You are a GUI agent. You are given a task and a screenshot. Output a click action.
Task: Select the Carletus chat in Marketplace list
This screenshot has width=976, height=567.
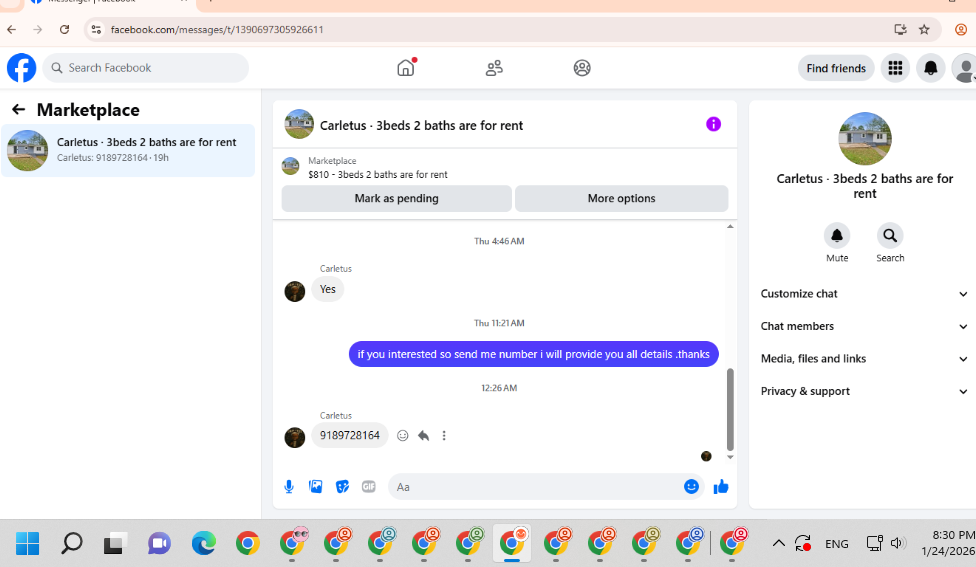(x=128, y=150)
